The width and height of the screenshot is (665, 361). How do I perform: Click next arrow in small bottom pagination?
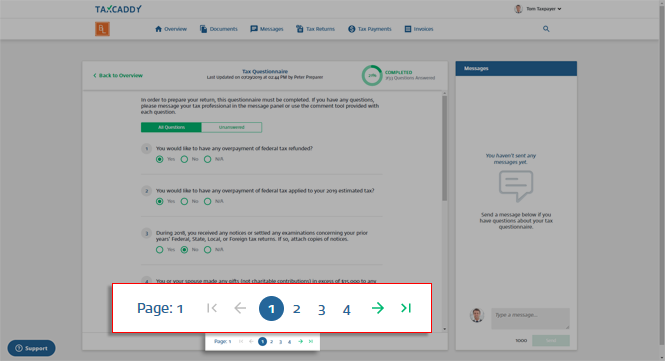tap(300, 341)
